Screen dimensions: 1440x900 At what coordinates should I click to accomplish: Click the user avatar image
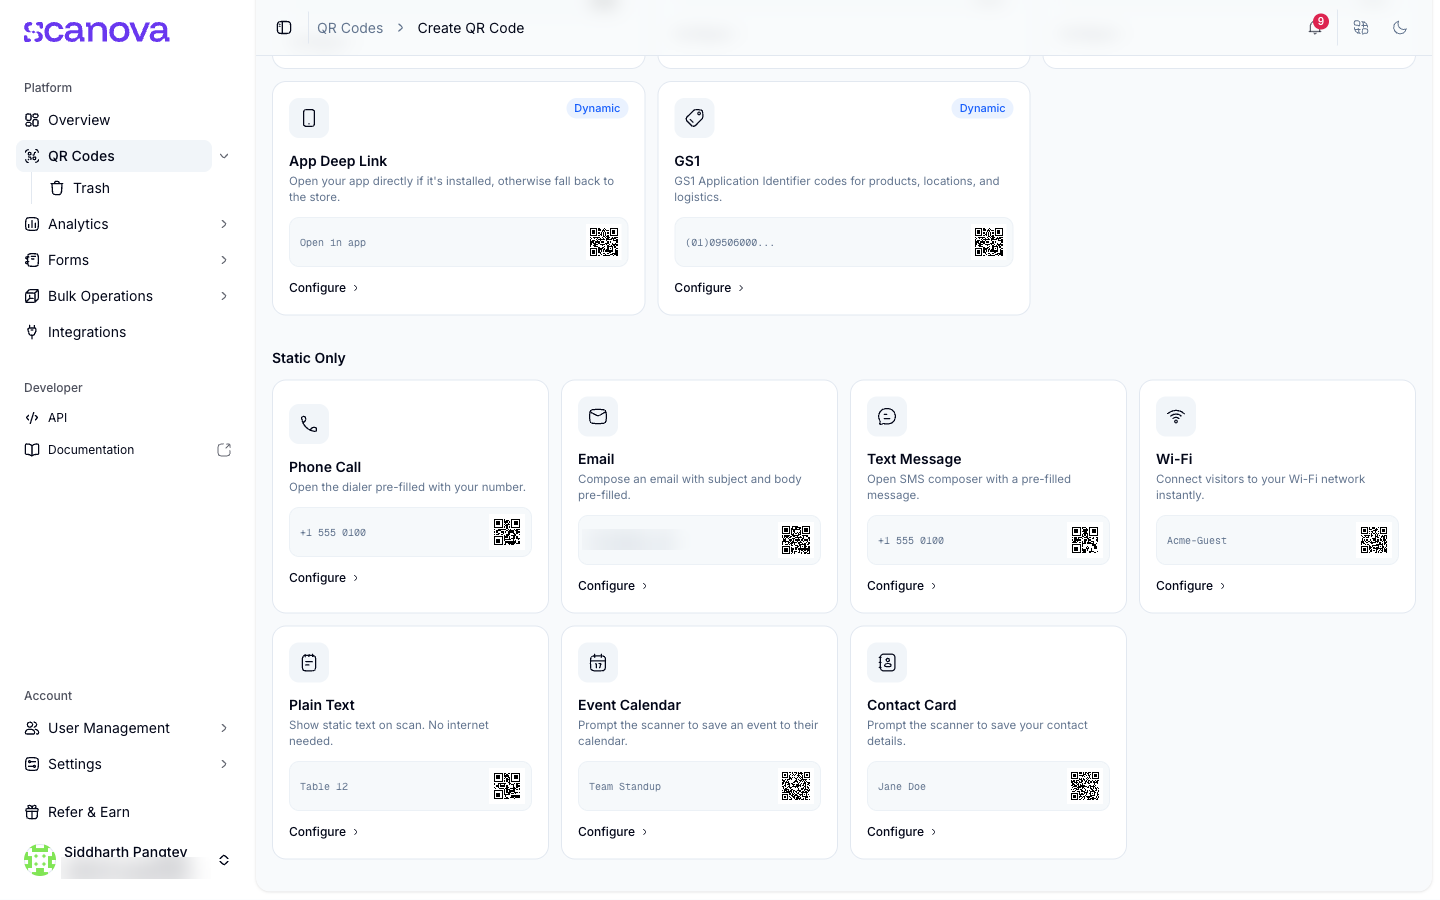(40, 860)
